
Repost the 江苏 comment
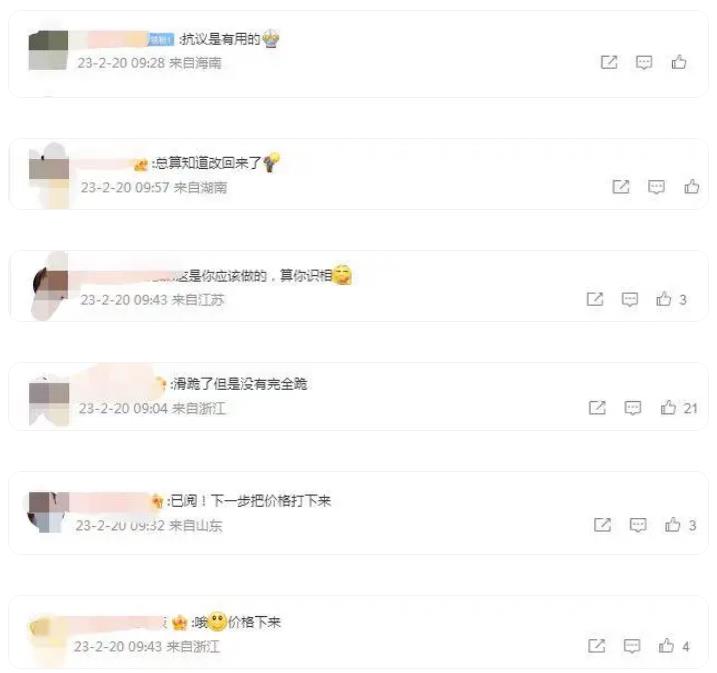[595, 299]
